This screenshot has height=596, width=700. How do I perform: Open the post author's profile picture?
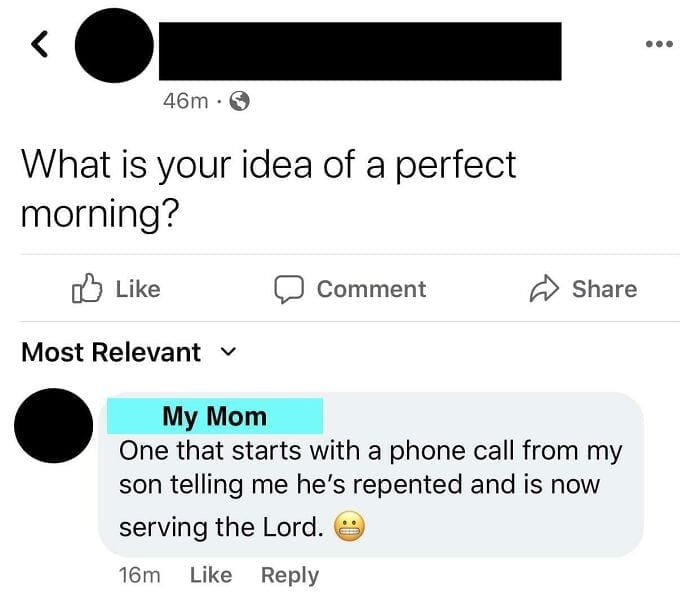114,45
